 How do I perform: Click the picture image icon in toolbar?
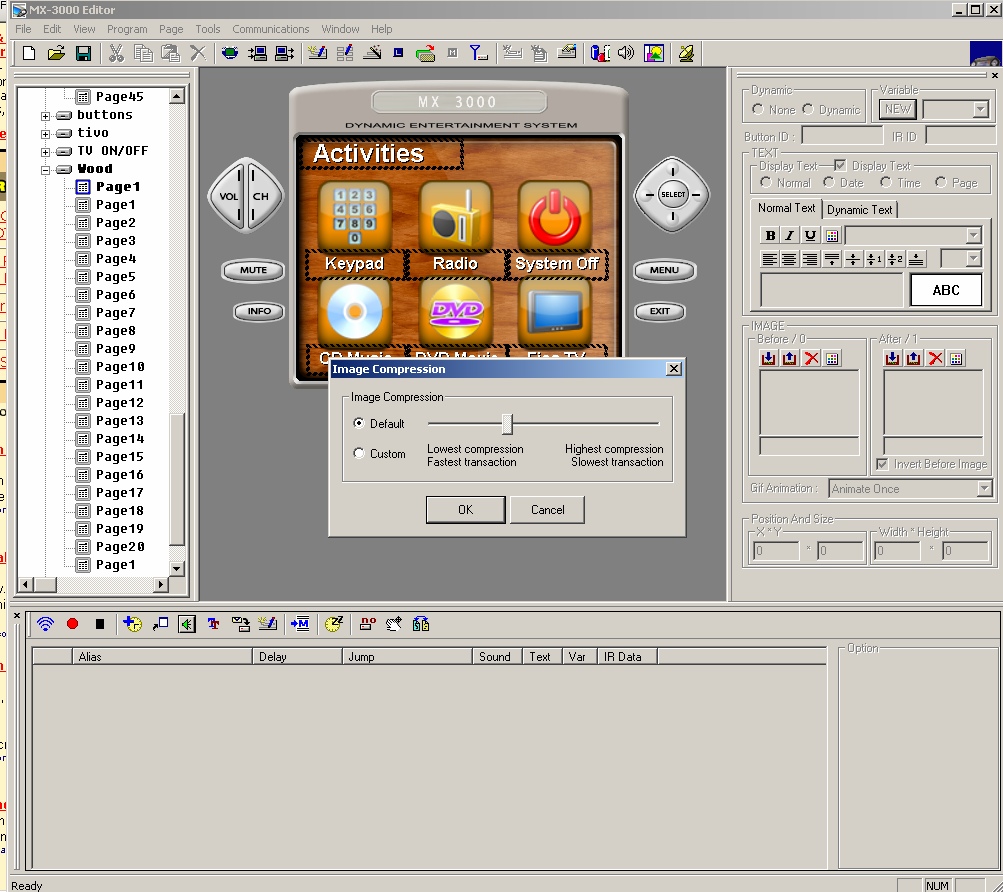click(654, 53)
